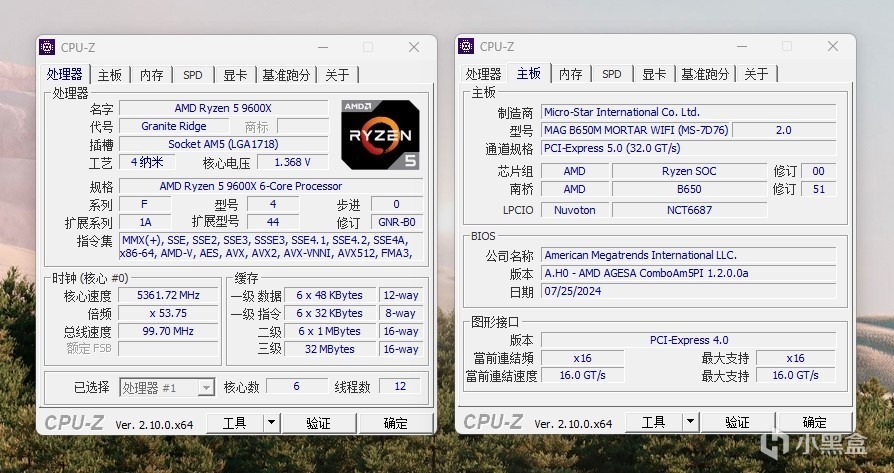The width and height of the screenshot is (894, 473).
Task: Click the Ryzen 5 logo image
Action: 380,134
